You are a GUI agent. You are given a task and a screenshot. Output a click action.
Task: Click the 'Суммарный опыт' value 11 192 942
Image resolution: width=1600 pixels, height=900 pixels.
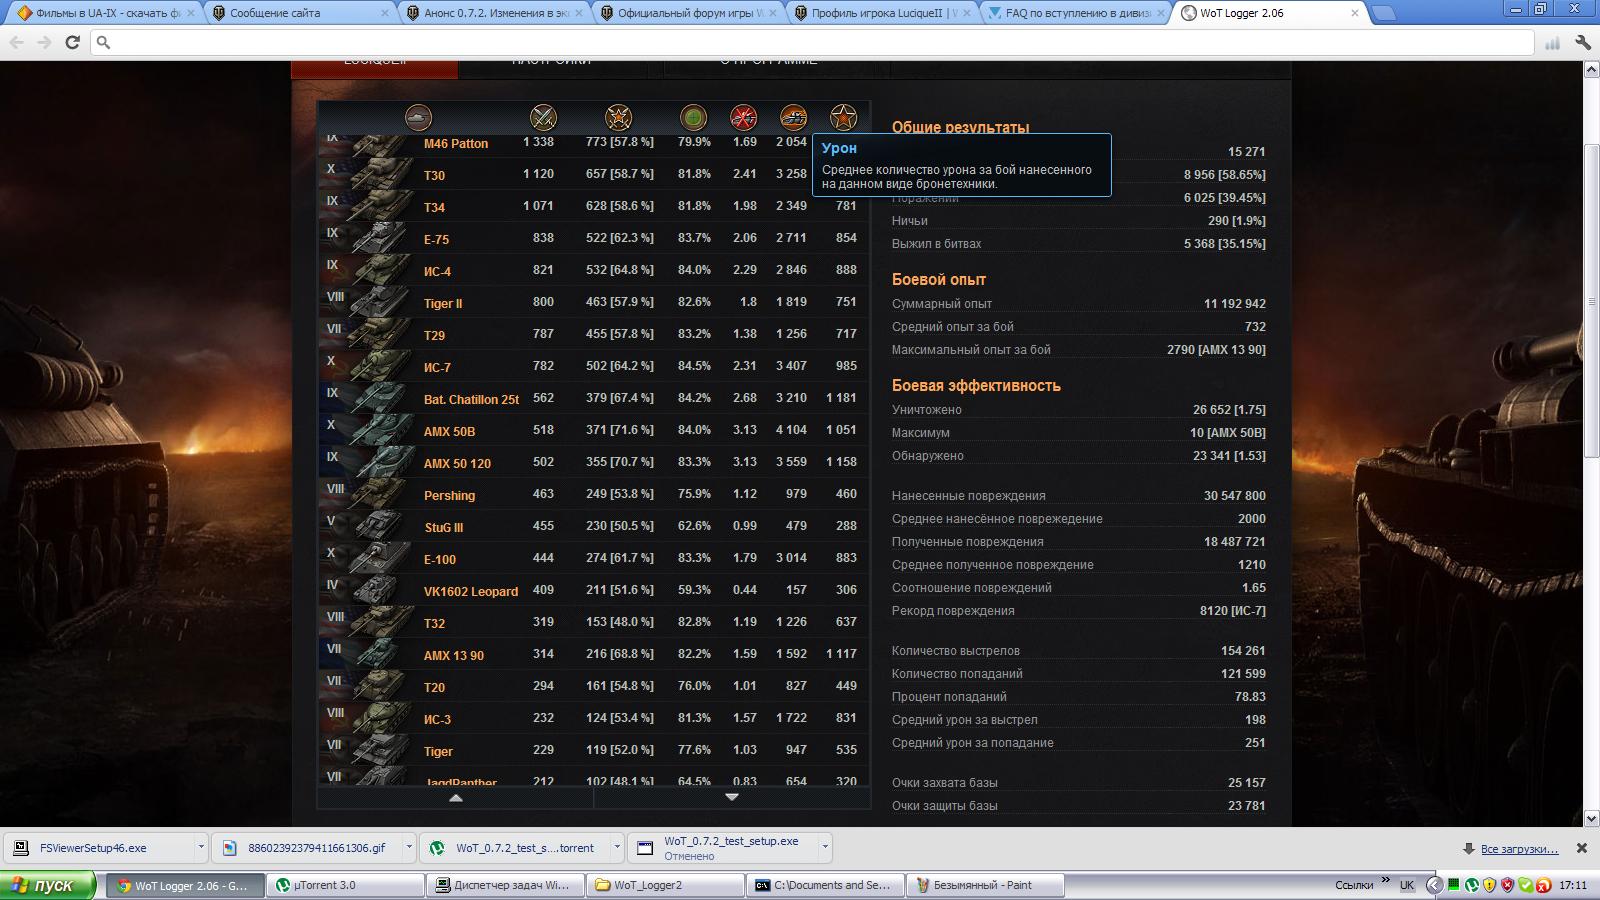1235,304
